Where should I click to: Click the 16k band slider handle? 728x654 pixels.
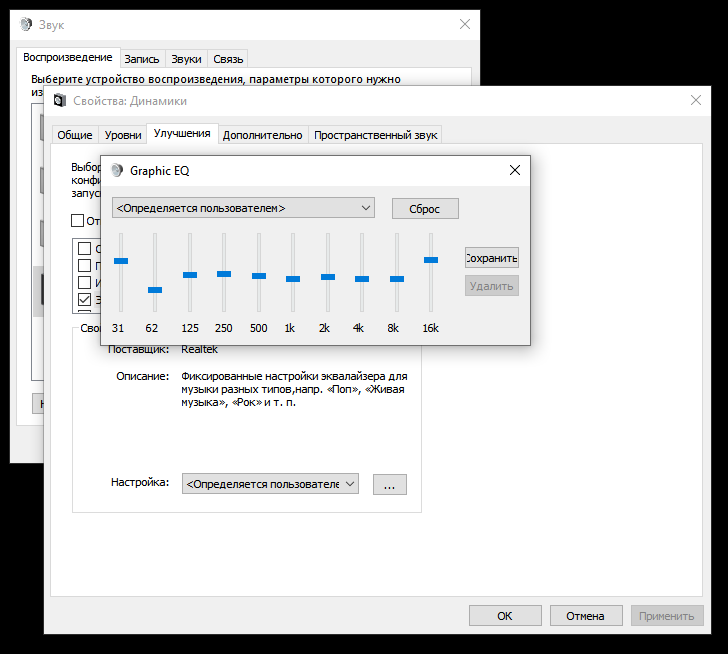(431, 260)
